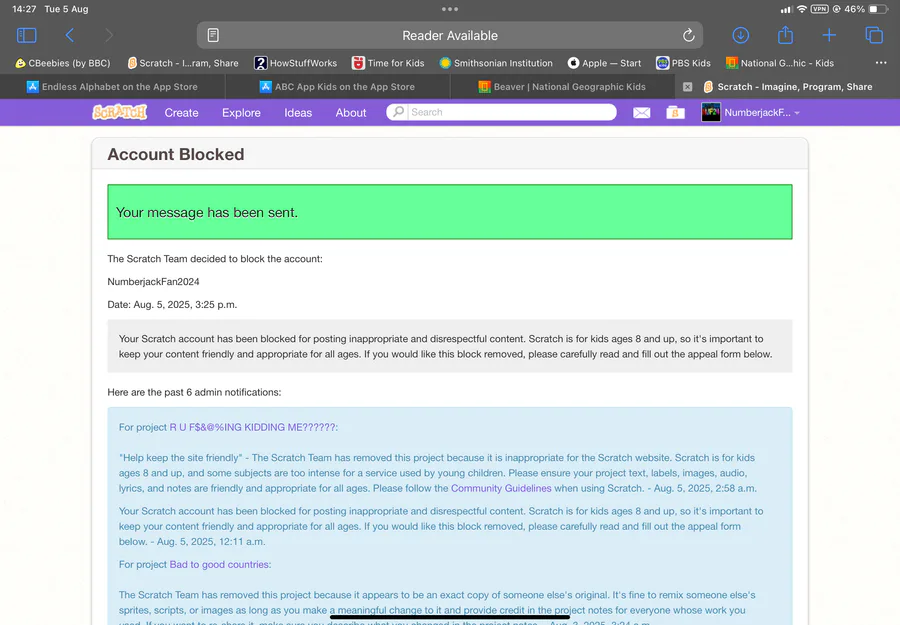Show tab overview

(x=874, y=36)
